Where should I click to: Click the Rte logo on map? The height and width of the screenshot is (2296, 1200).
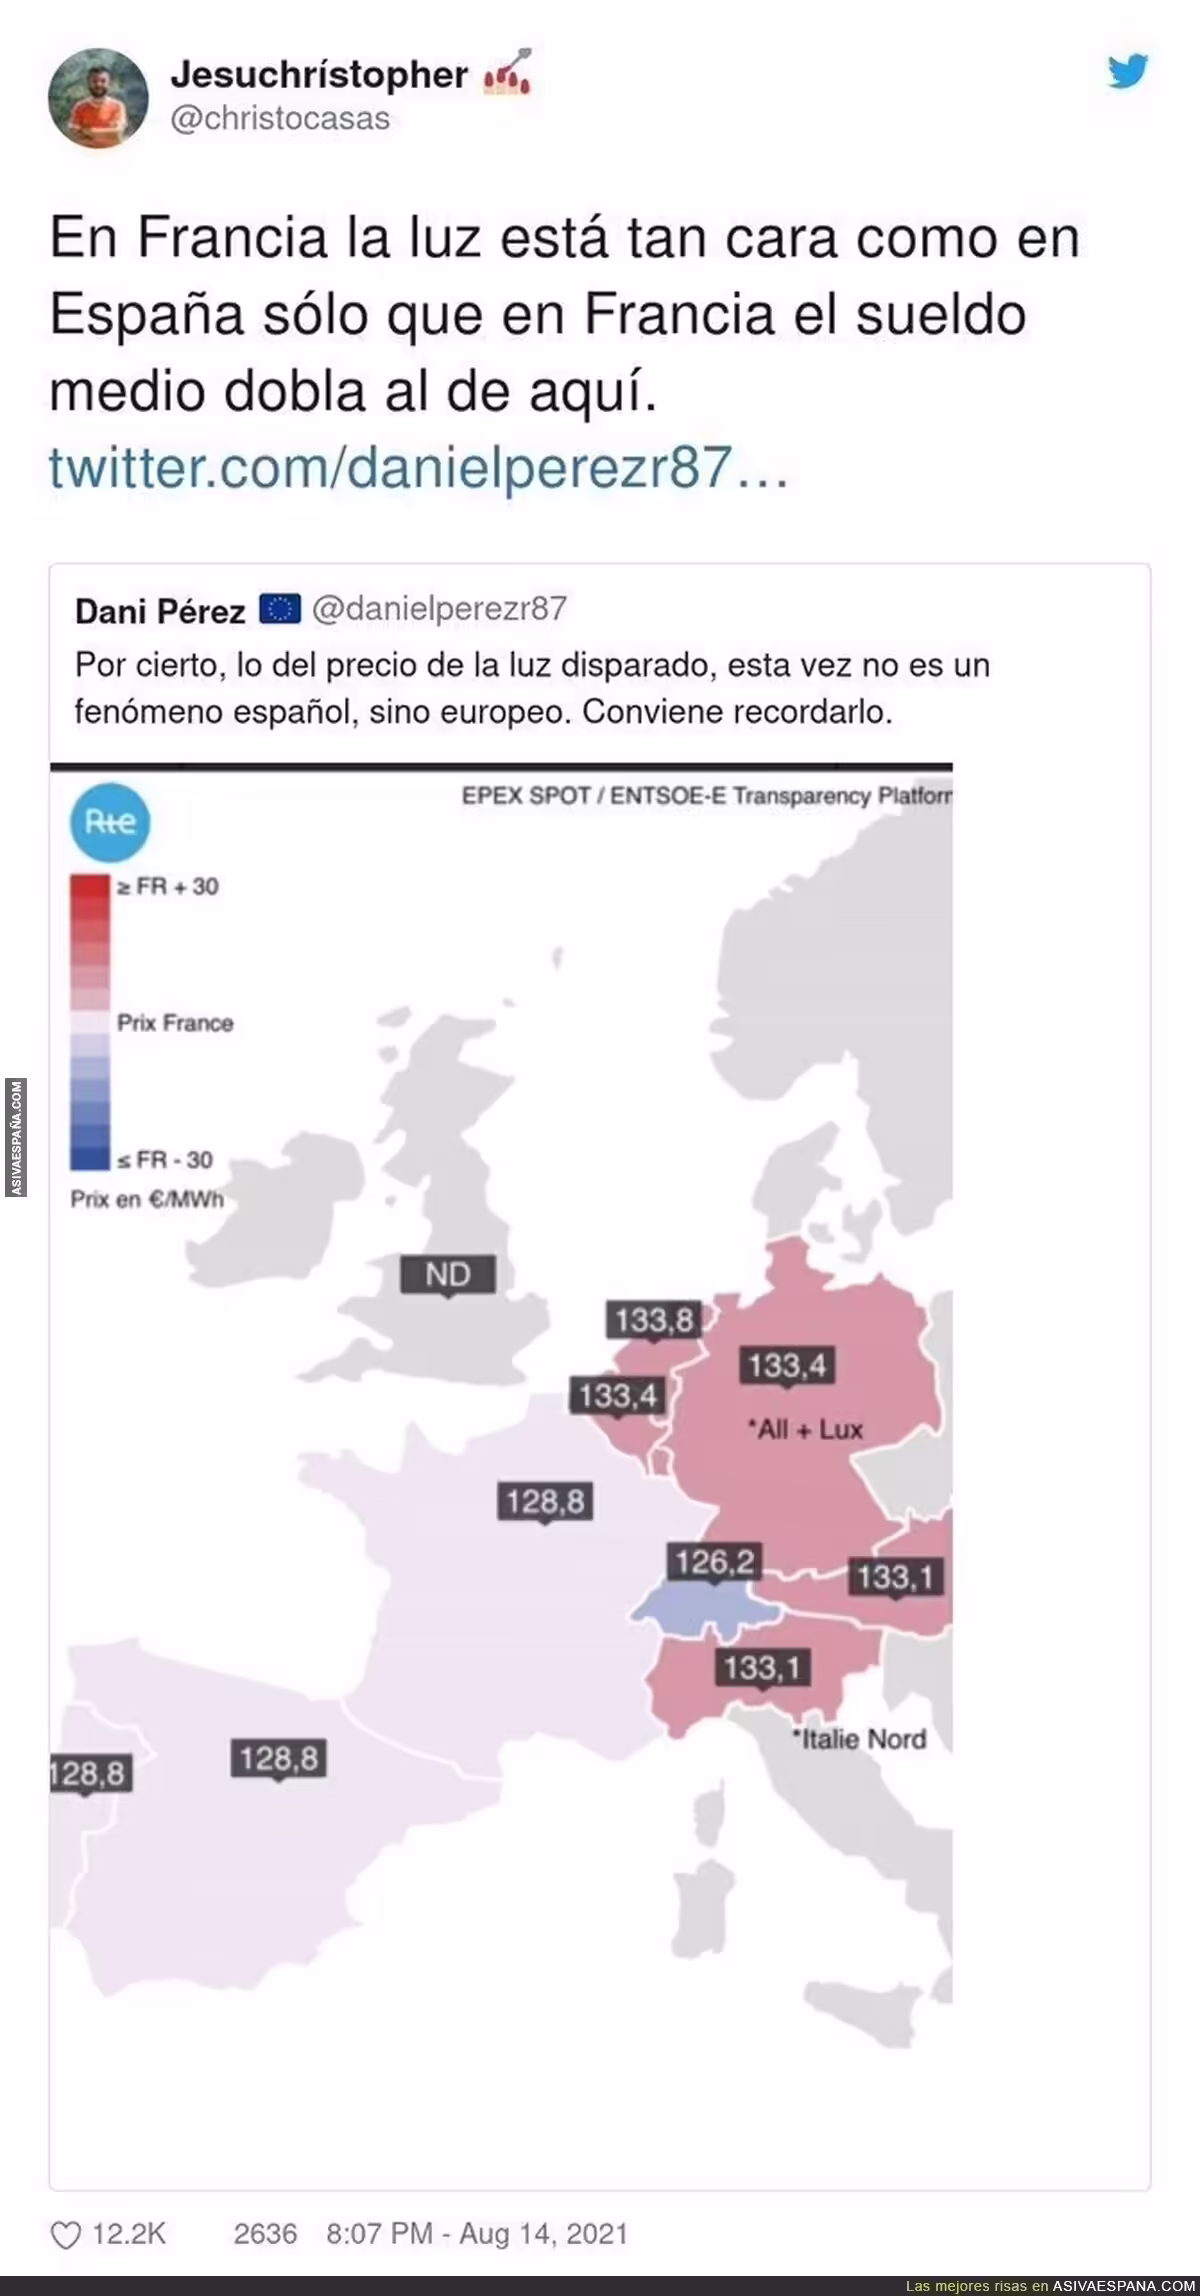109,822
